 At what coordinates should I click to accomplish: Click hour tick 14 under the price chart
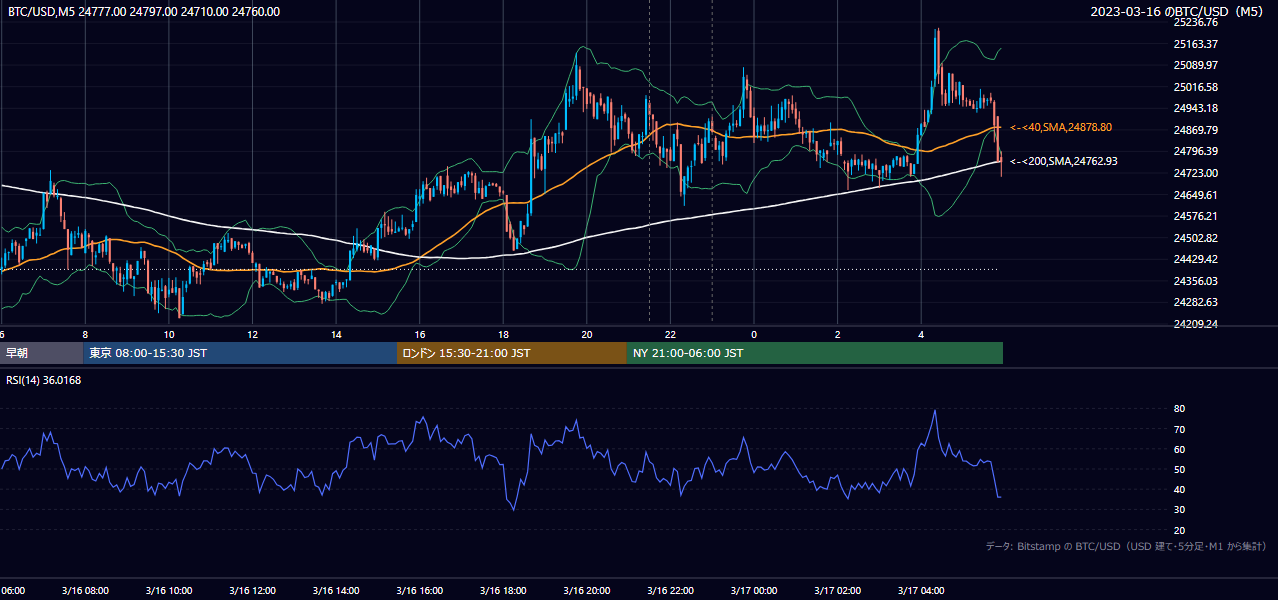336,335
